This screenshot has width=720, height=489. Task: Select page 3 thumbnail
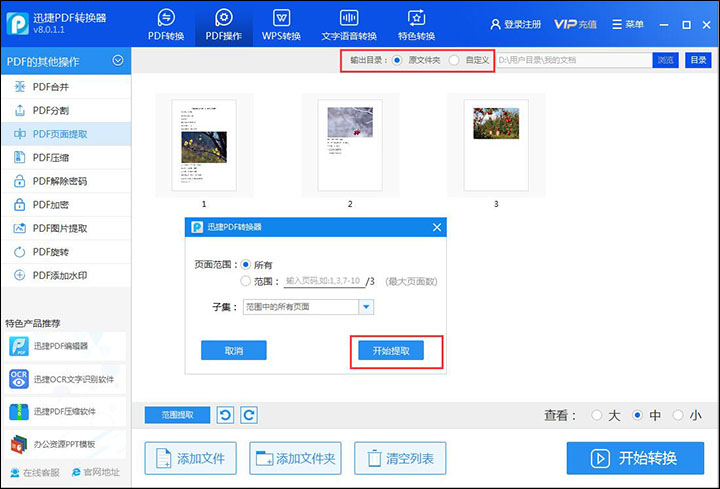[x=496, y=145]
